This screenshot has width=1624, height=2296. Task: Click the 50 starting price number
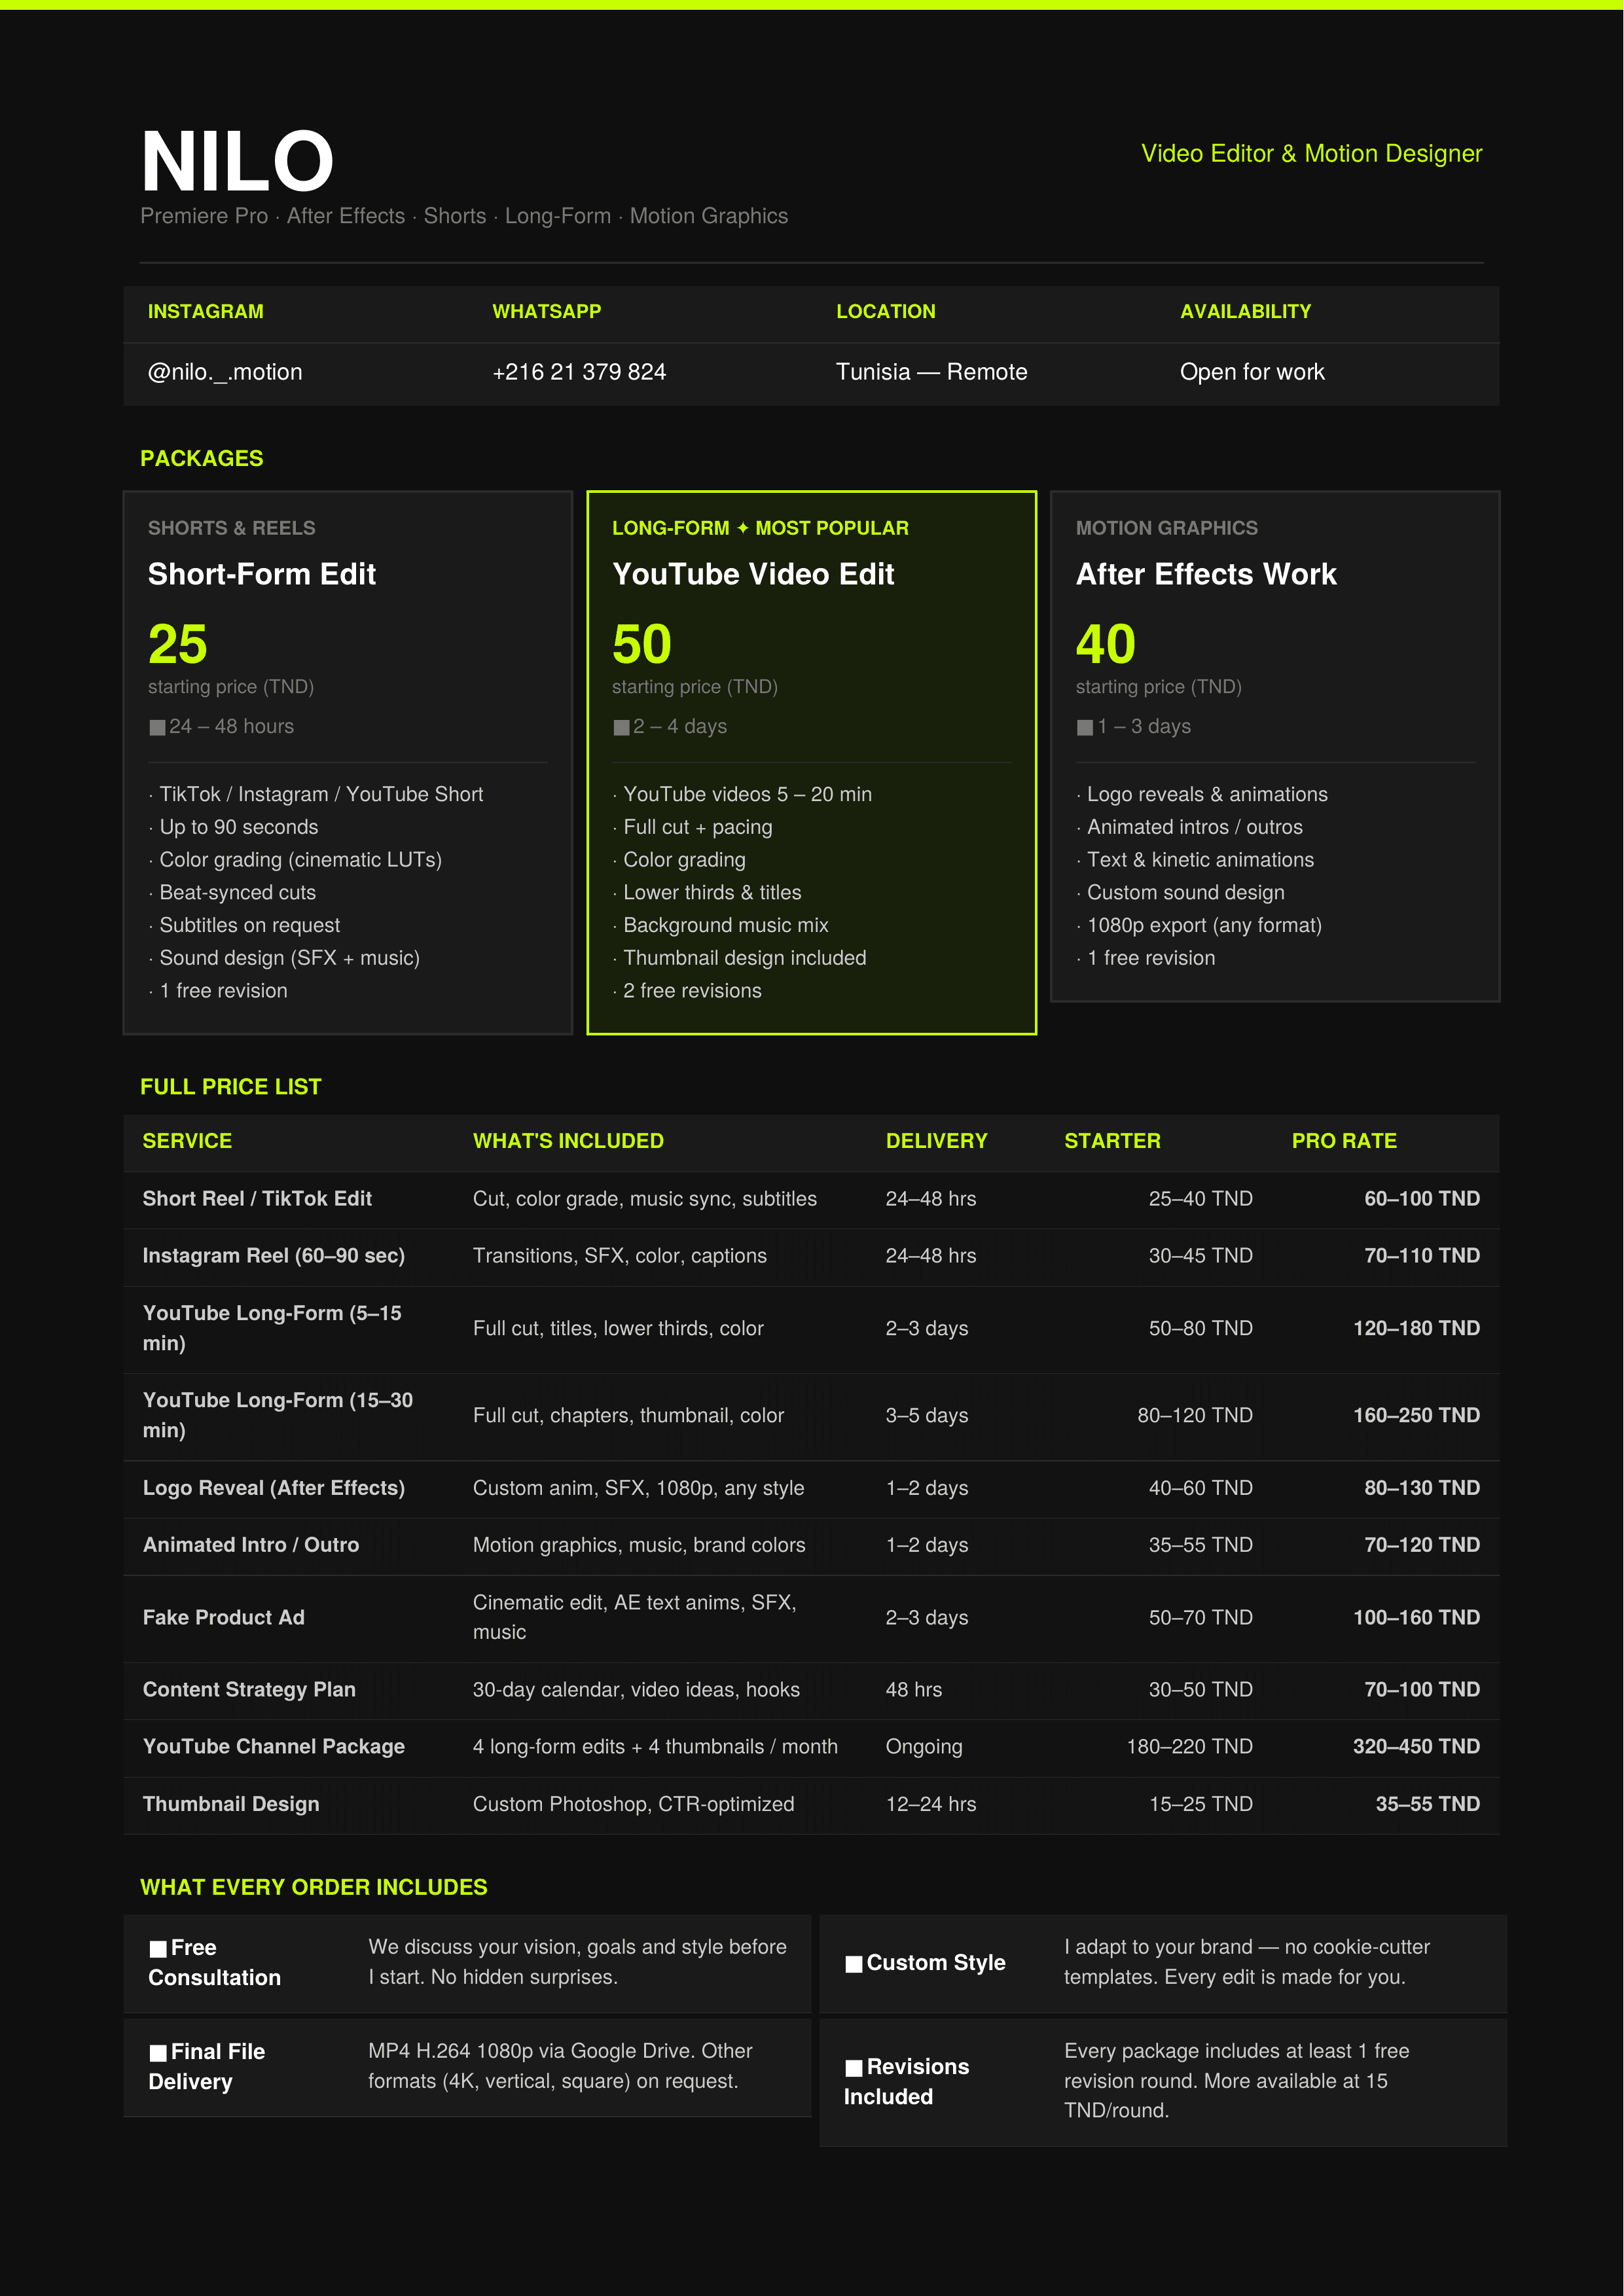point(642,644)
